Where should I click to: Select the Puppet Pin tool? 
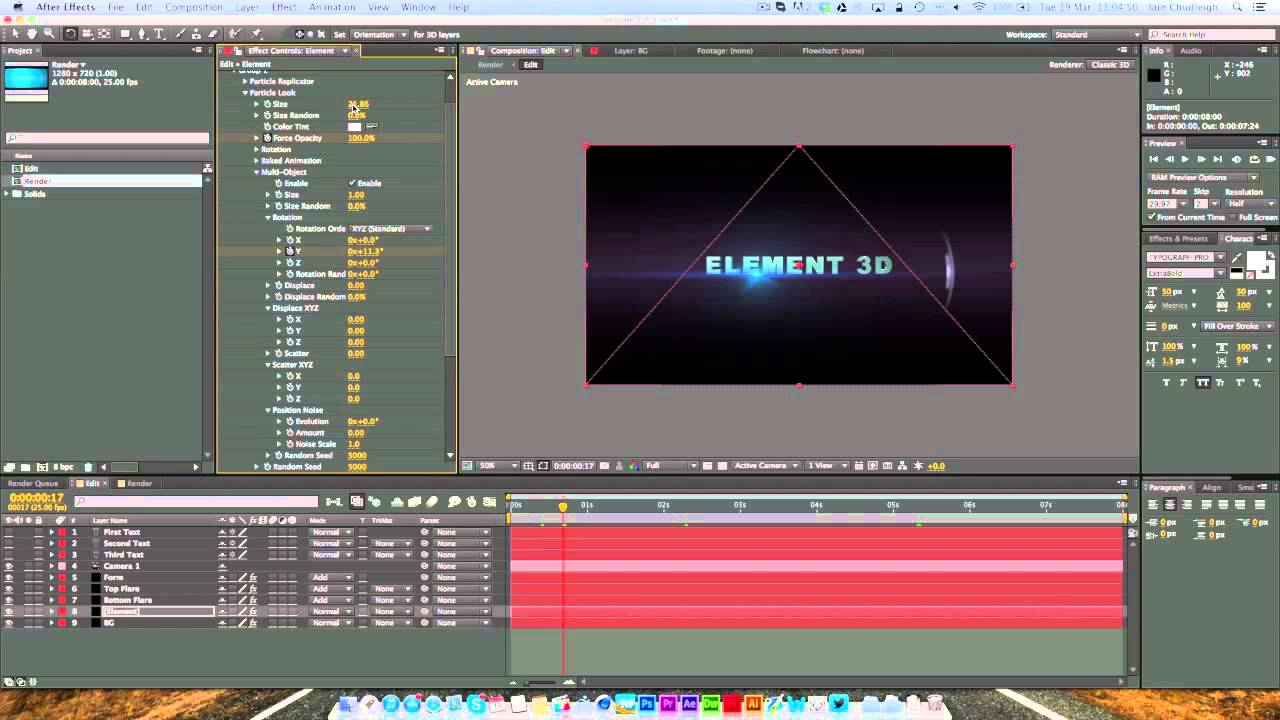point(256,34)
